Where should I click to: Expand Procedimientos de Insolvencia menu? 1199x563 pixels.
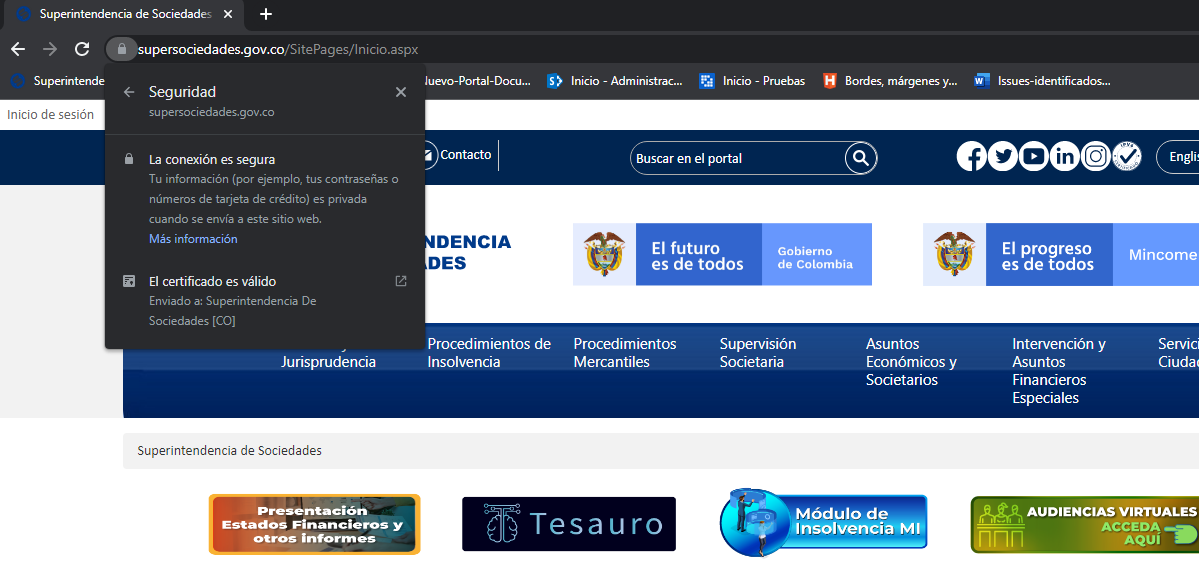pyautogui.click(x=489, y=353)
